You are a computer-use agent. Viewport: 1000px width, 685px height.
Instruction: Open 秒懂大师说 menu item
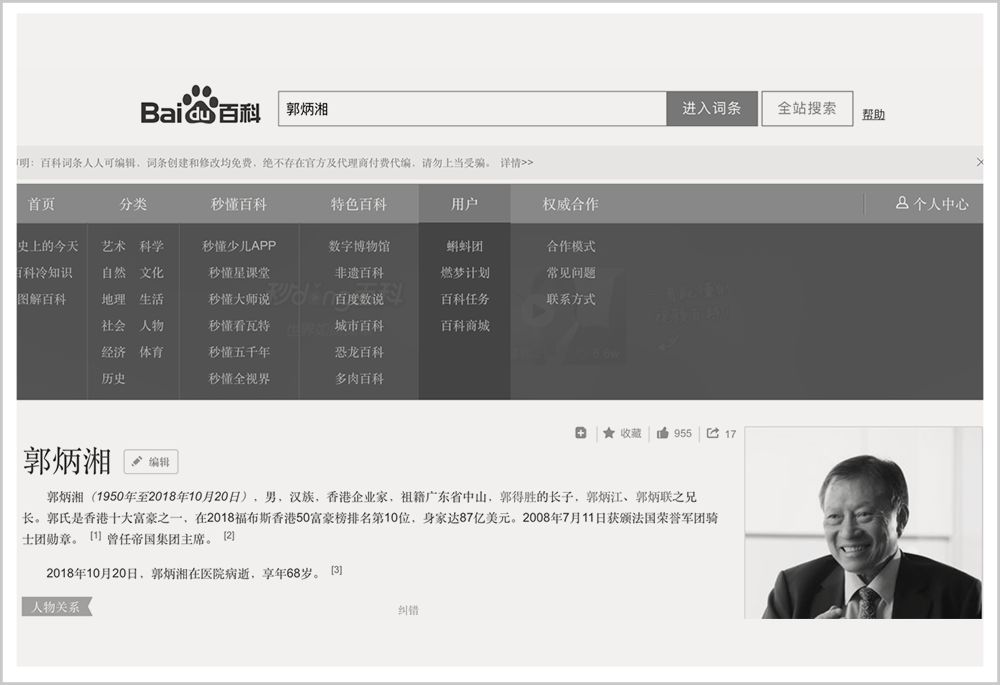click(x=239, y=299)
